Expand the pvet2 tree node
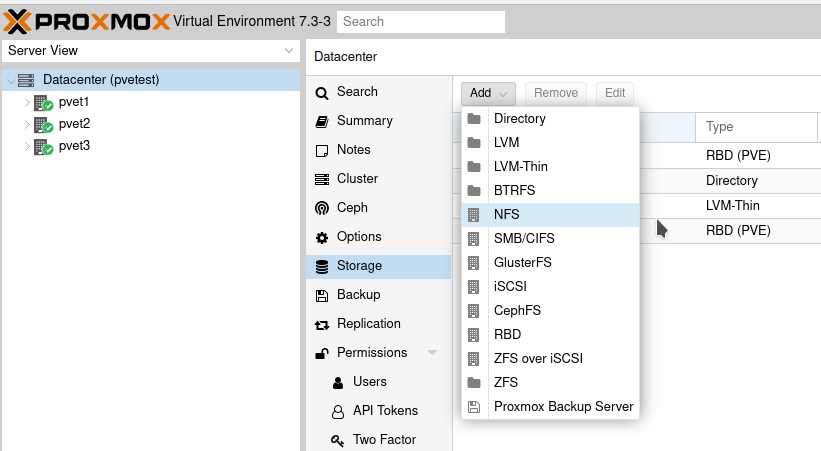This screenshot has width=821, height=451. tap(27, 124)
